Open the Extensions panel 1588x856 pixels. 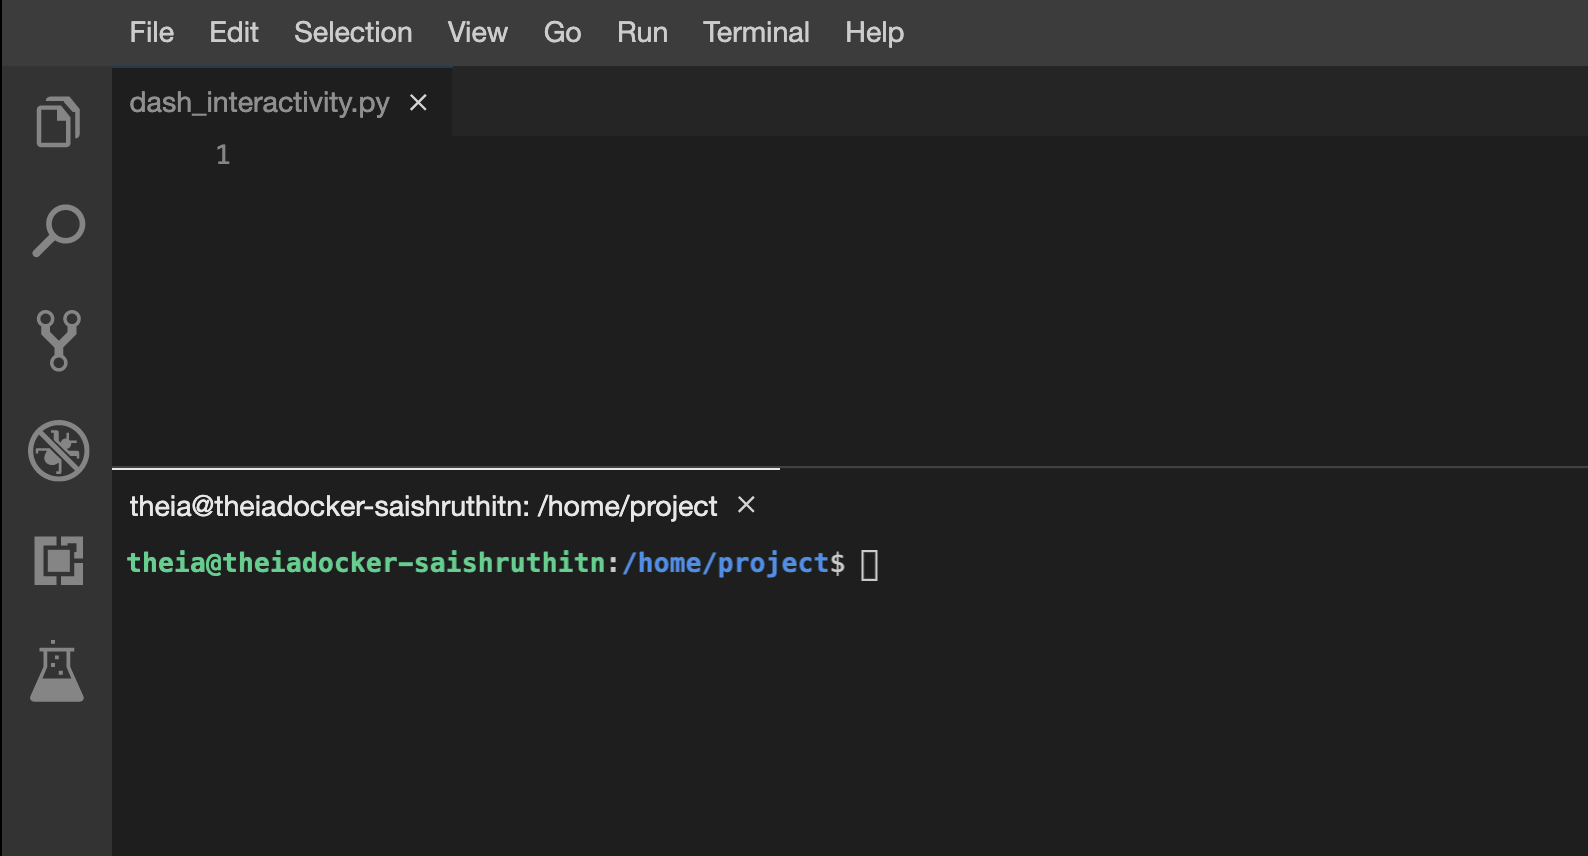click(x=58, y=560)
